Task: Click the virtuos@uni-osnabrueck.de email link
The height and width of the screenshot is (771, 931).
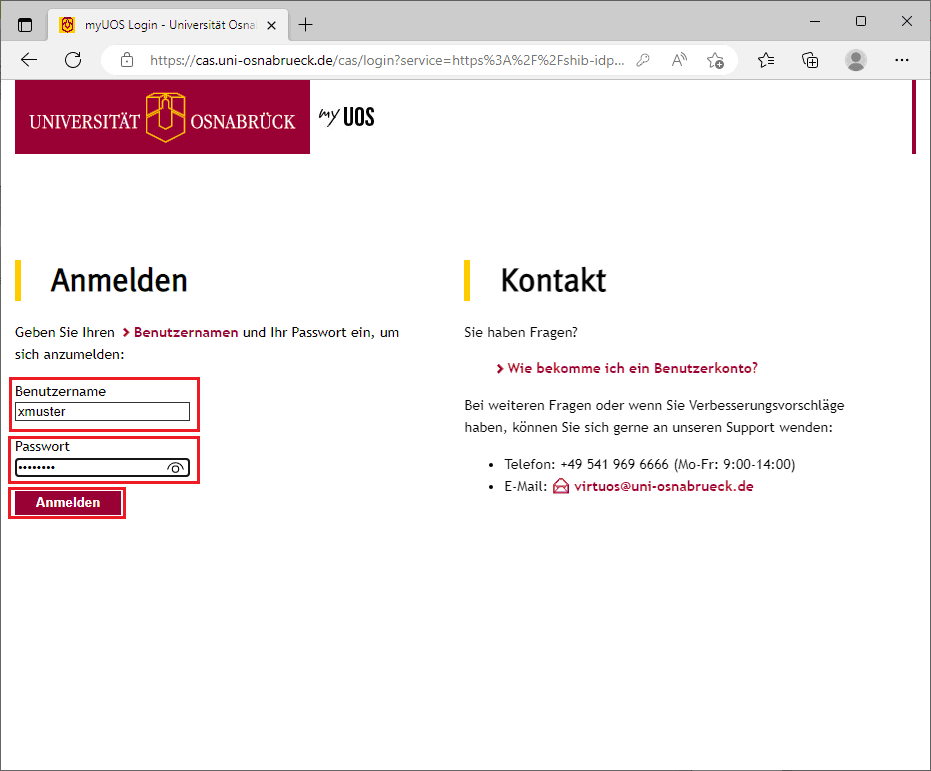Action: pos(663,486)
